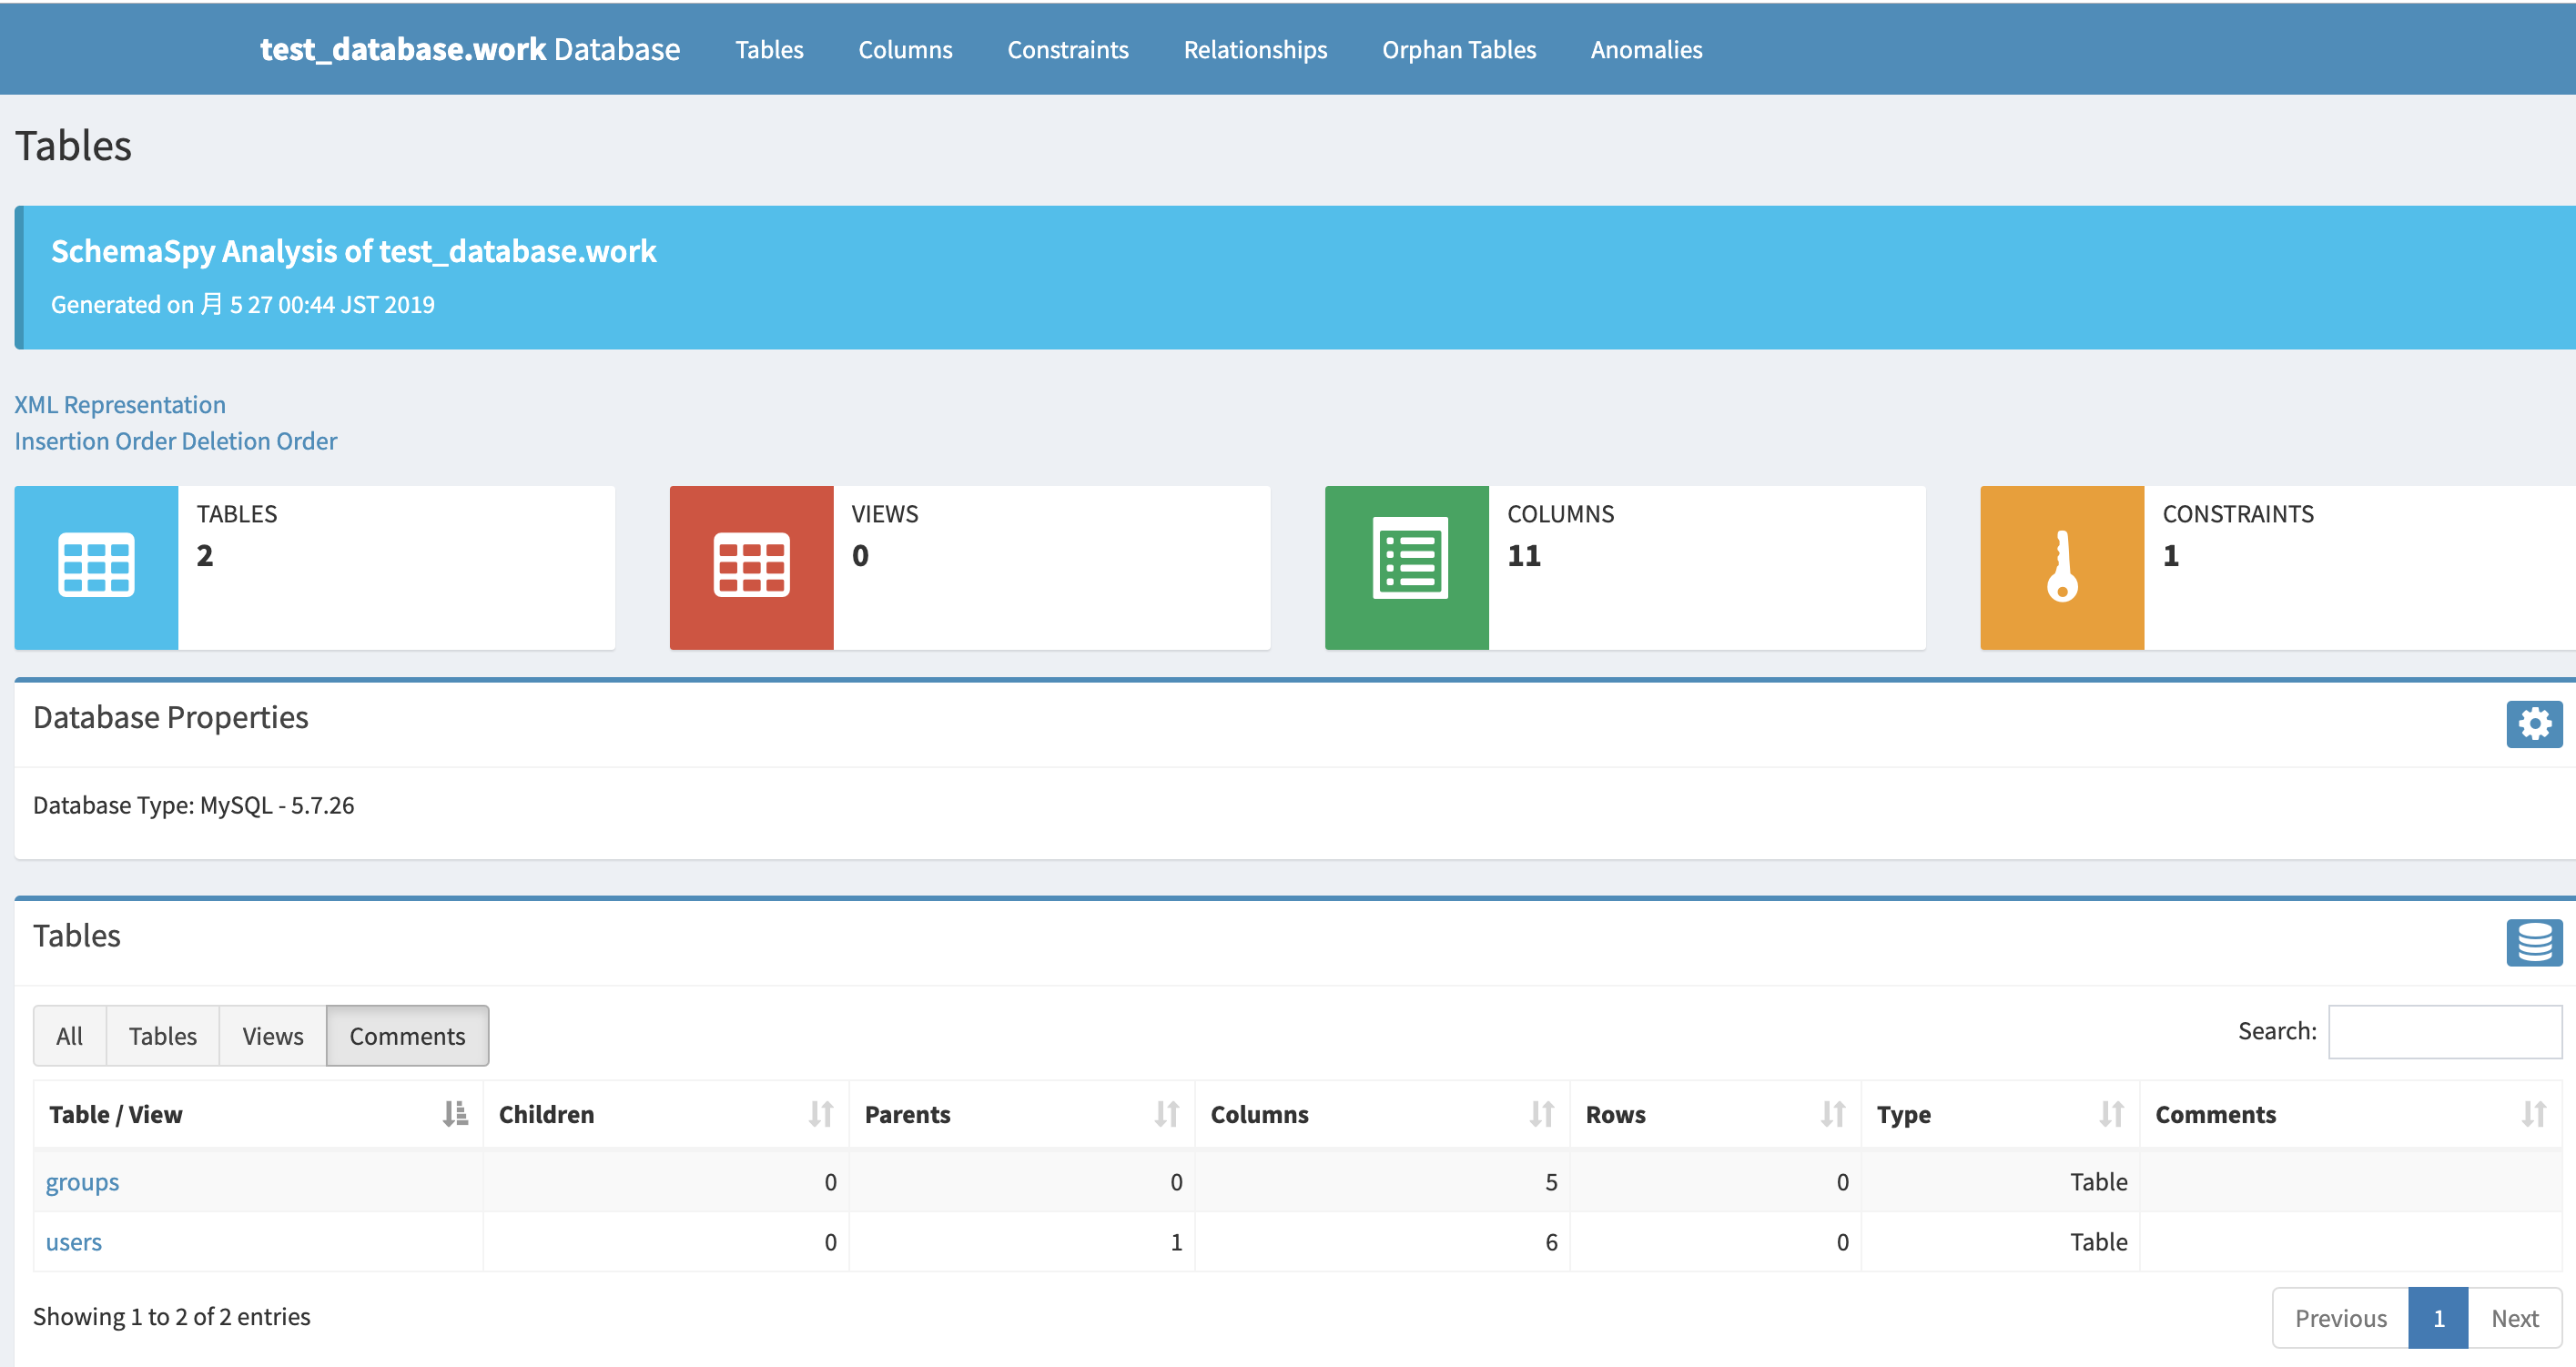Click the Next pagination button
Viewport: 2576px width, 1367px height.
[2513, 1318]
